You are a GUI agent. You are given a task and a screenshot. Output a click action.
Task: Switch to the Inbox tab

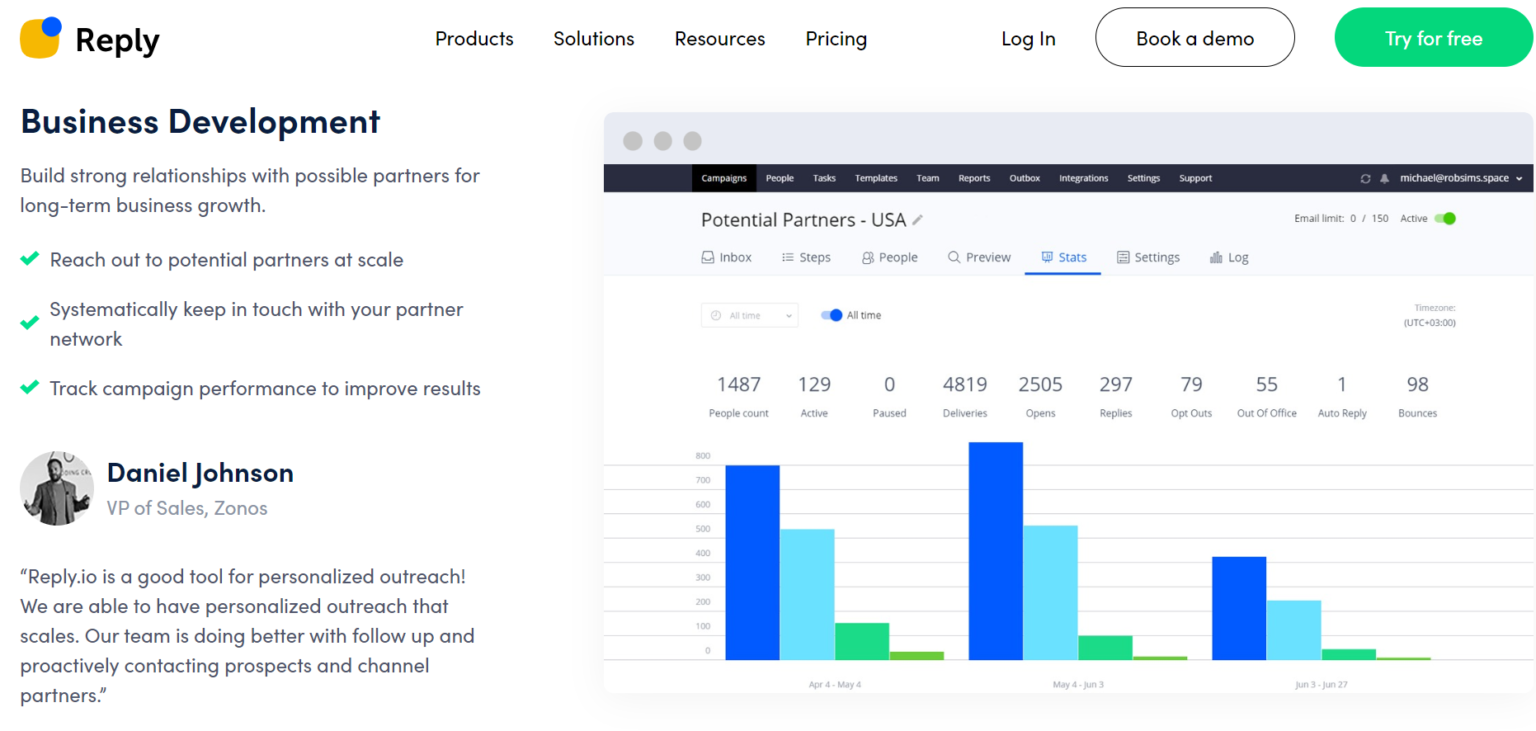(727, 257)
